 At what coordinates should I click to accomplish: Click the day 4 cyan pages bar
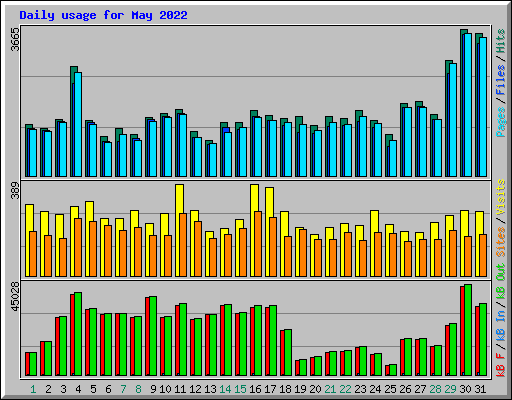tap(78, 124)
